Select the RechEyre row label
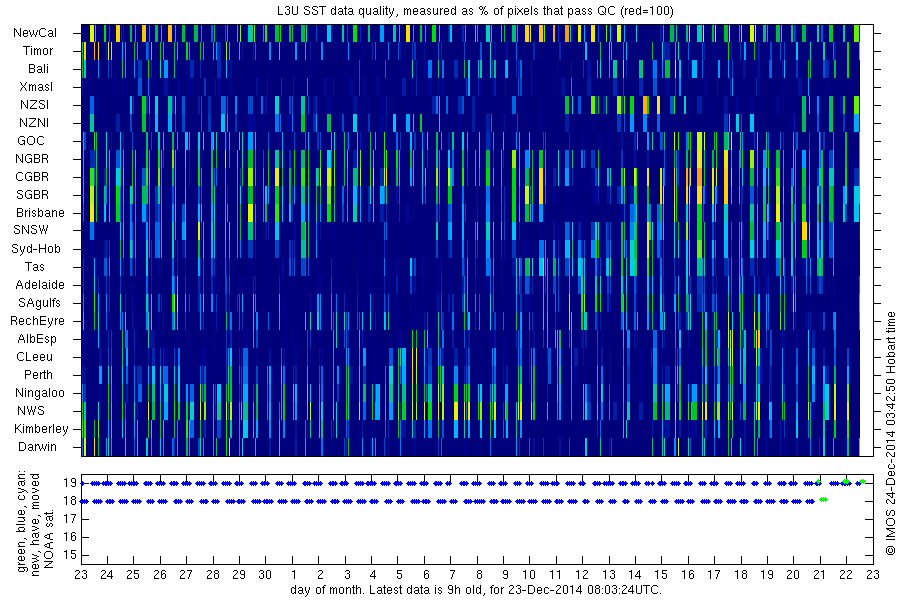The width and height of the screenshot is (900, 600). [x=37, y=321]
